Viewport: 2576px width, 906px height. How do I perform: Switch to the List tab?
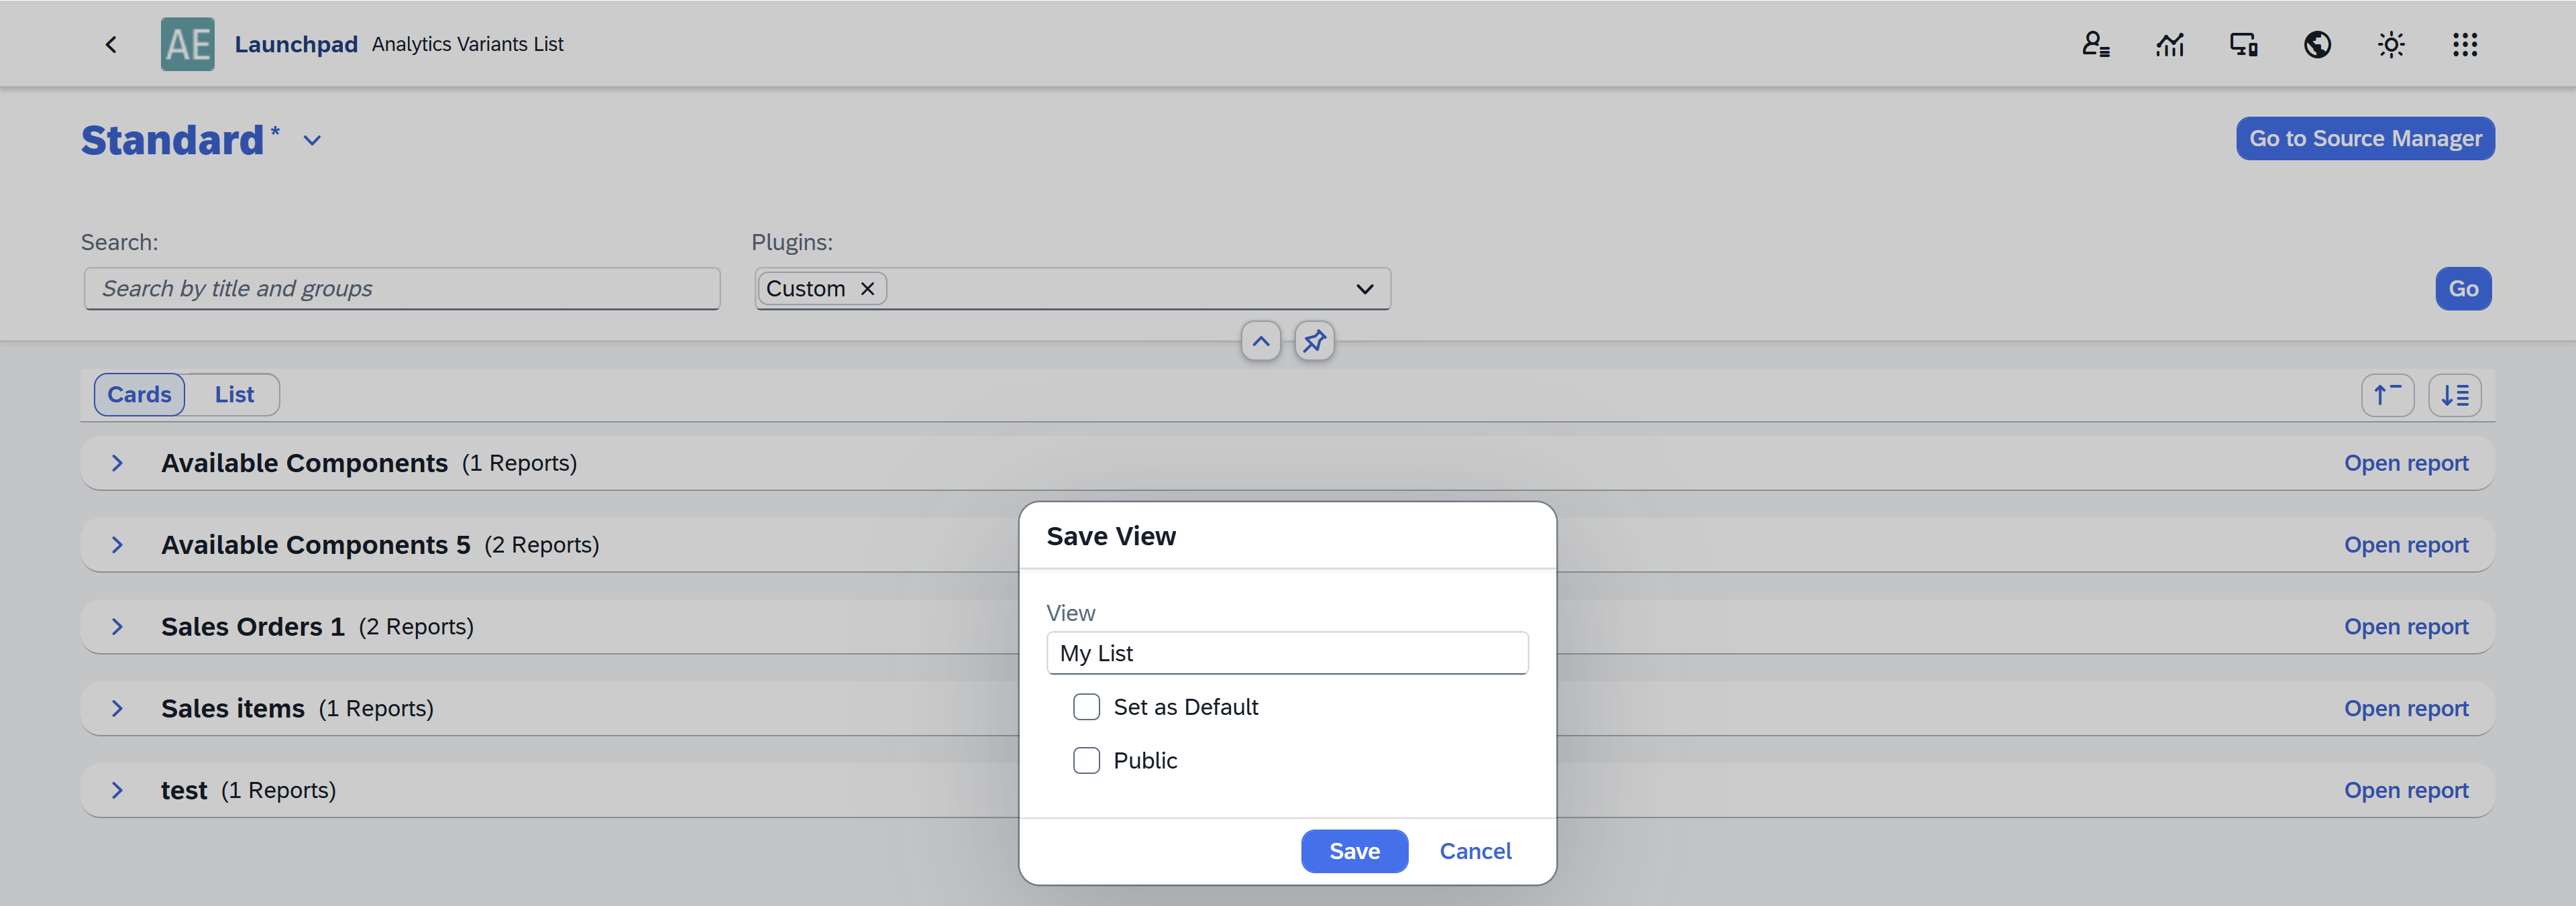(x=233, y=394)
